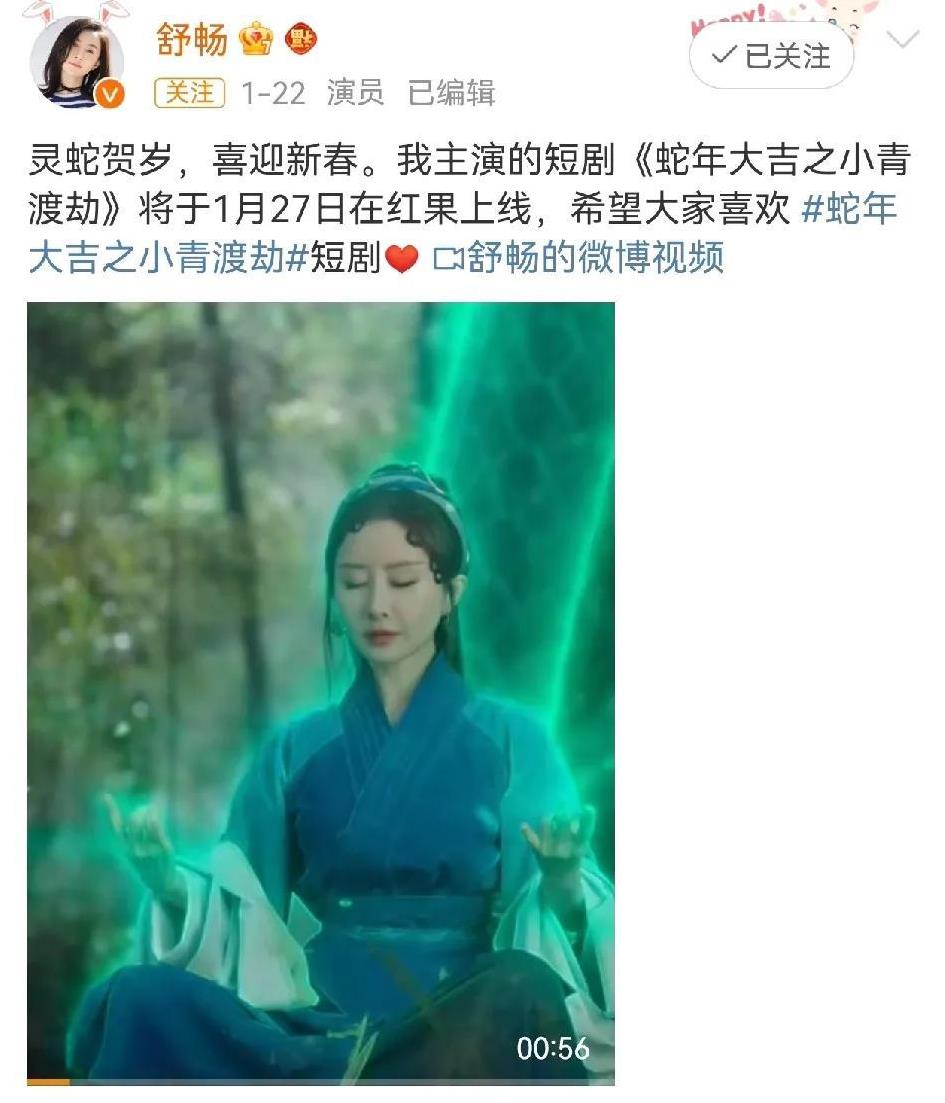945x1103 pixels.
Task: Click the post text 灵蛇贺岁
Action: tap(101, 160)
